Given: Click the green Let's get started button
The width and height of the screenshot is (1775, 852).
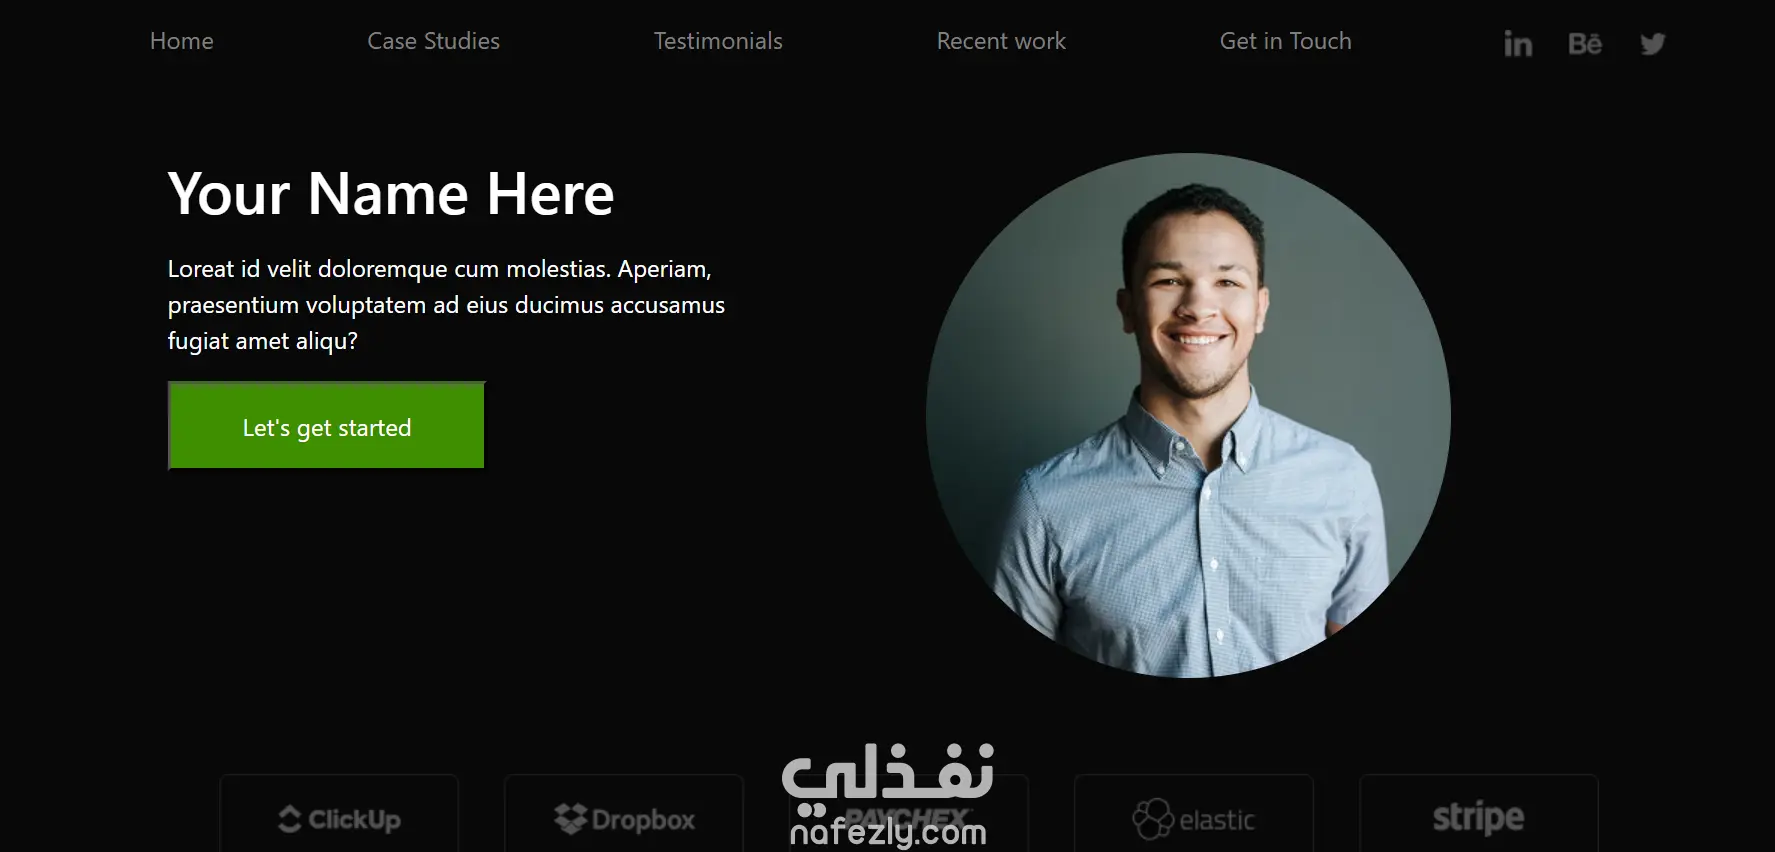Looking at the screenshot, I should click(x=326, y=426).
